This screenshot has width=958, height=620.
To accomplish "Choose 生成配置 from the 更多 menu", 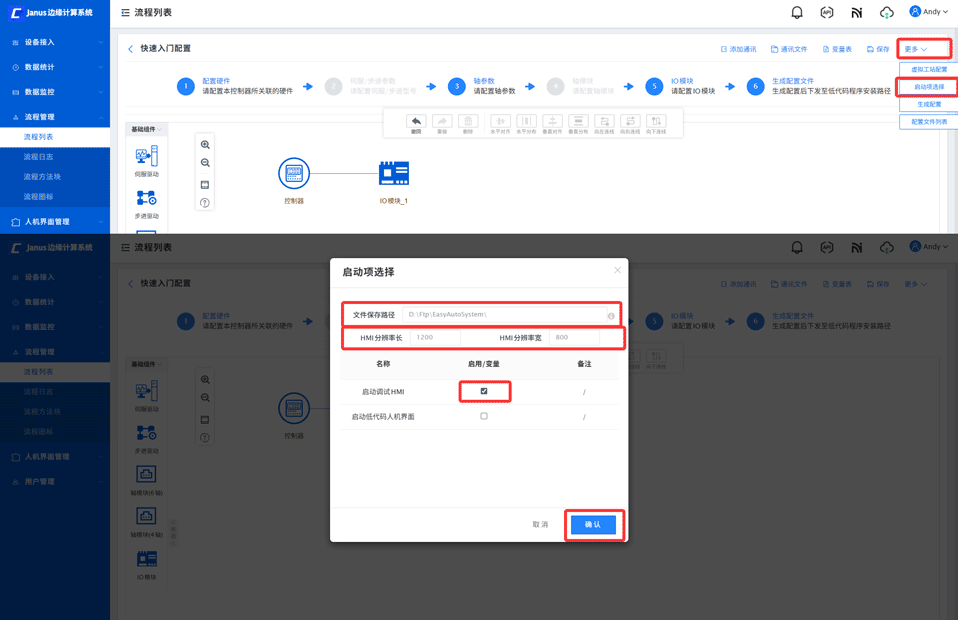I will [929, 104].
